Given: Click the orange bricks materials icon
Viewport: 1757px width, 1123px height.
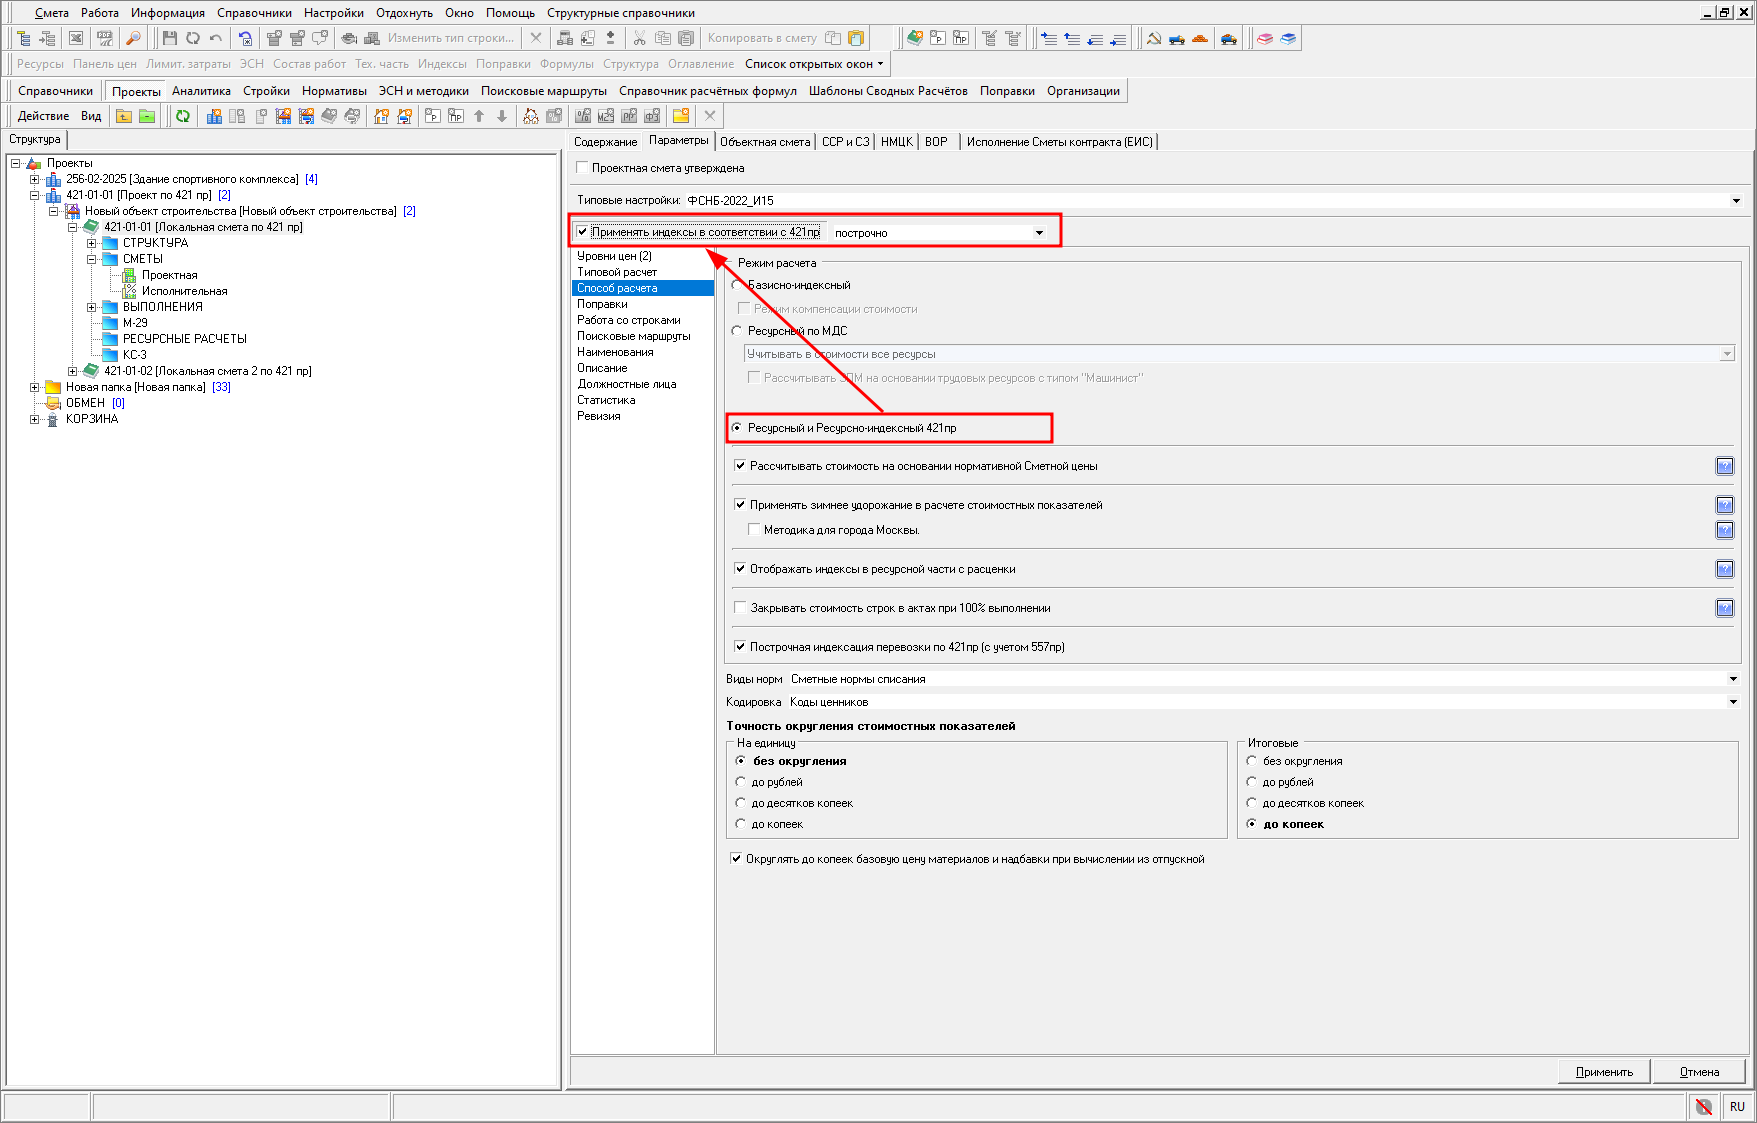Looking at the screenshot, I should 1200,38.
